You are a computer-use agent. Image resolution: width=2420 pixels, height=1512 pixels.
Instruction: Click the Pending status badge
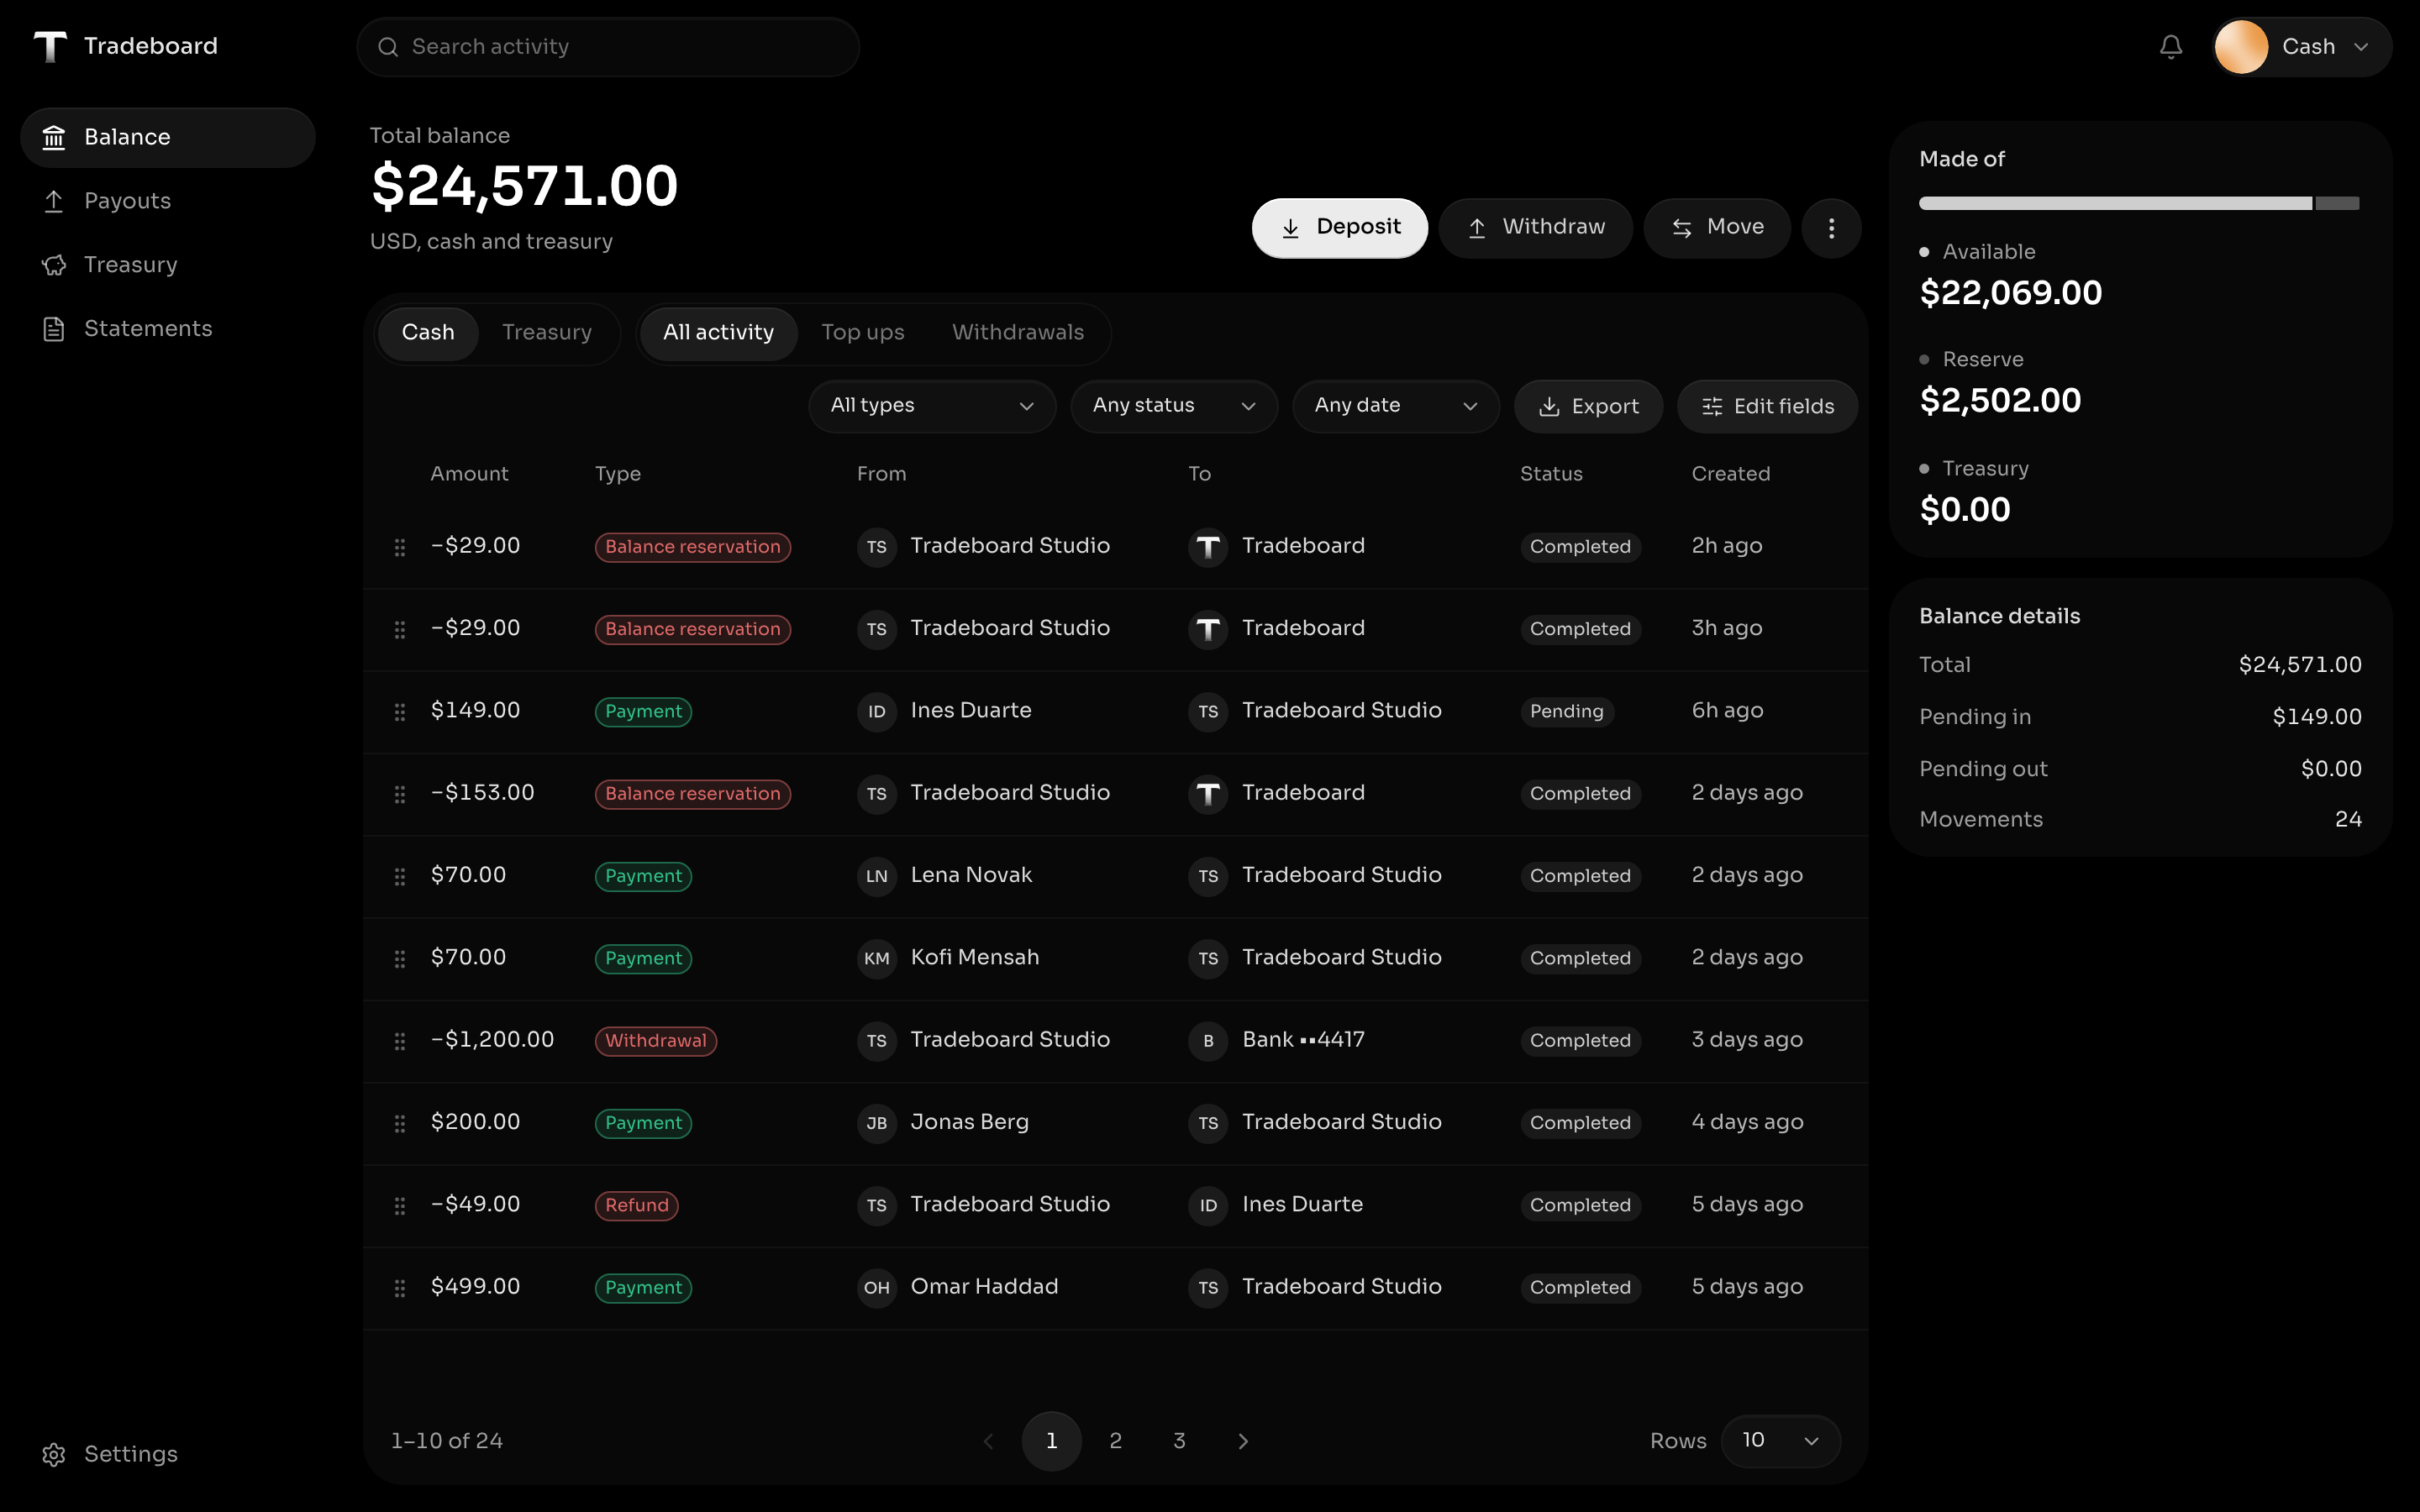tap(1566, 711)
